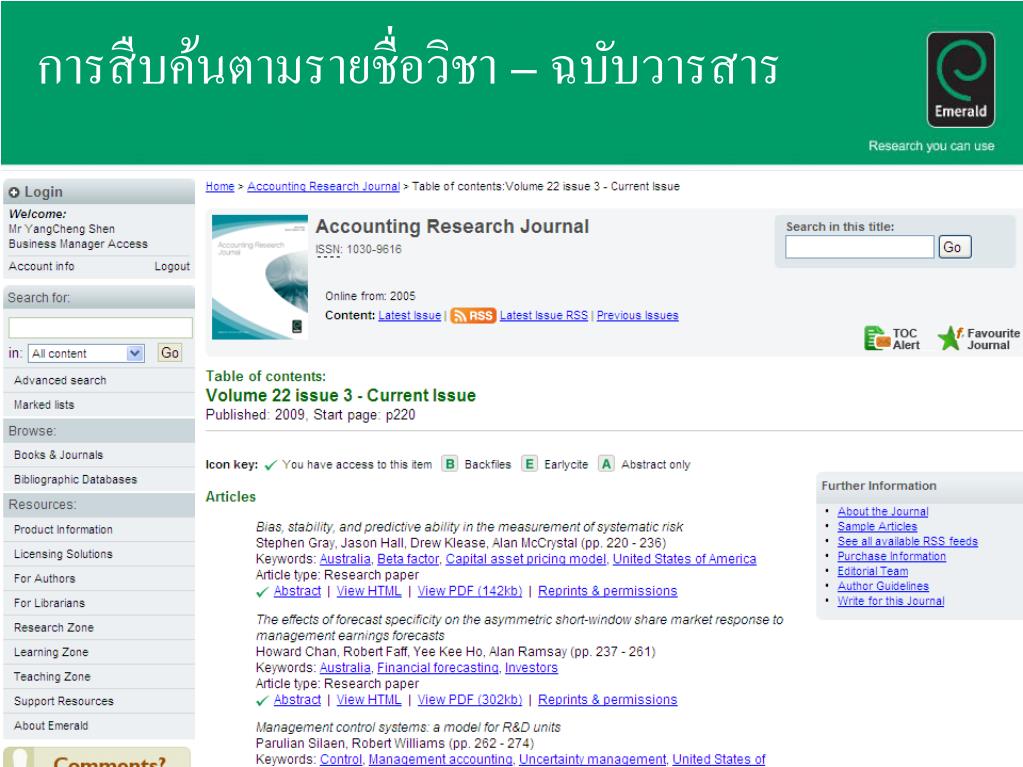Click Financial forecasting keyword link
Screen dimensions: 1023x767
438,668
